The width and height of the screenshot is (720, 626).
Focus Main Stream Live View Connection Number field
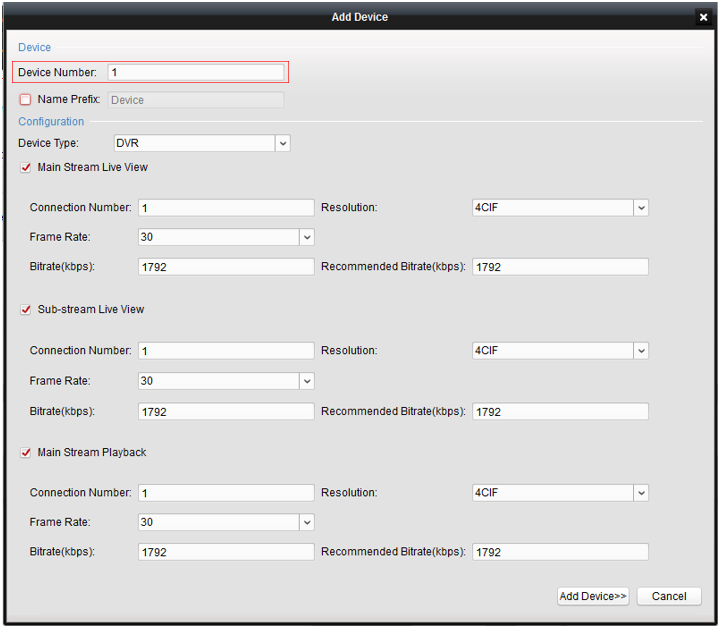pos(226,208)
